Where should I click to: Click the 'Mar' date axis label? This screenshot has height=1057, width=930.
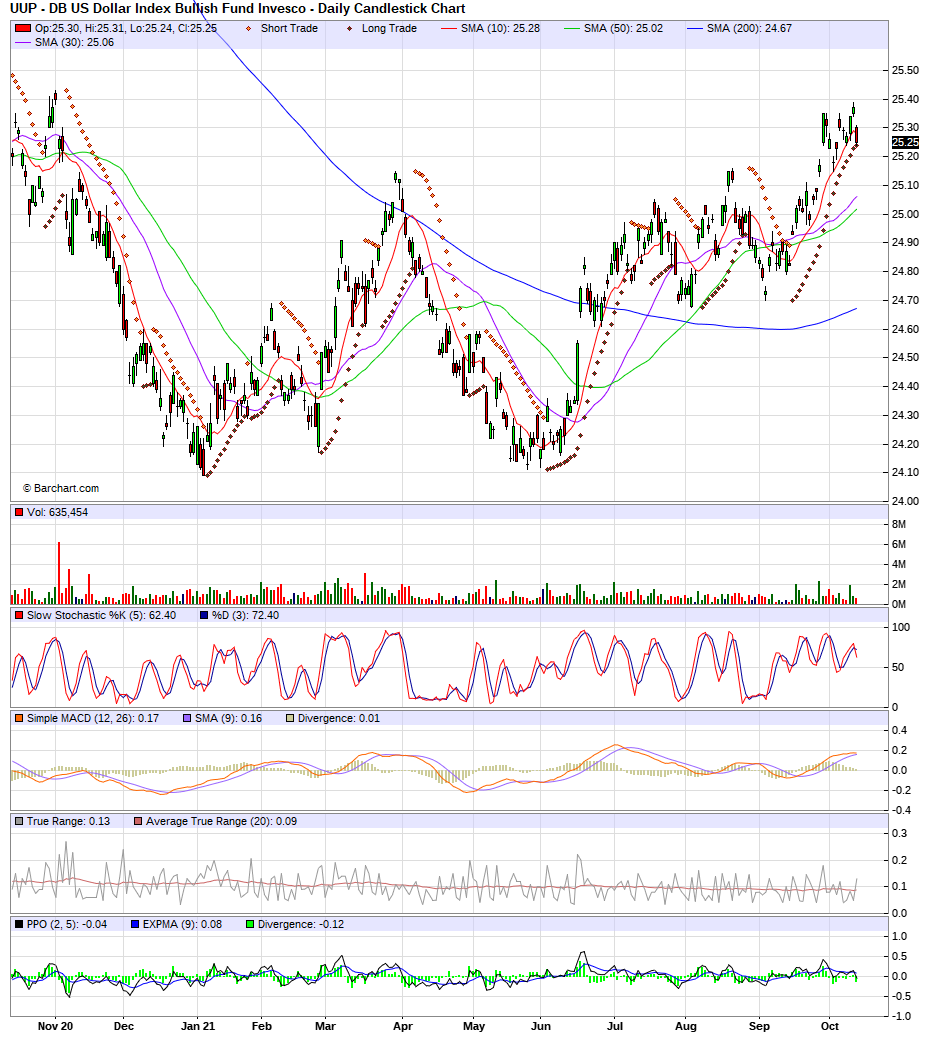(x=326, y=1027)
